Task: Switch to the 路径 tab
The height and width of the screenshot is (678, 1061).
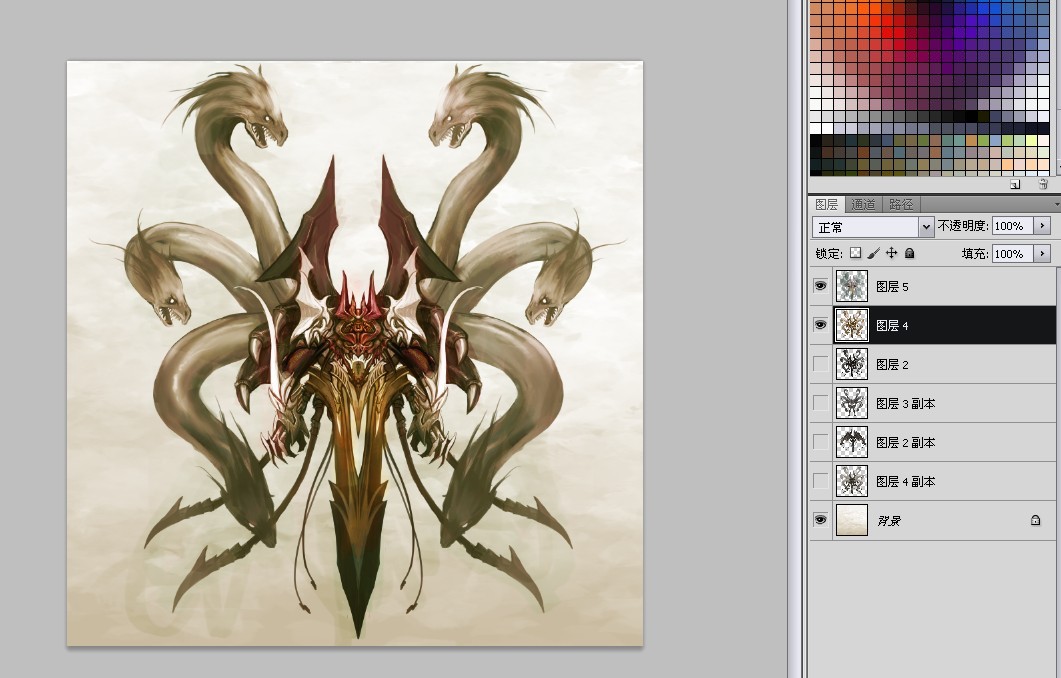Action: (x=901, y=204)
